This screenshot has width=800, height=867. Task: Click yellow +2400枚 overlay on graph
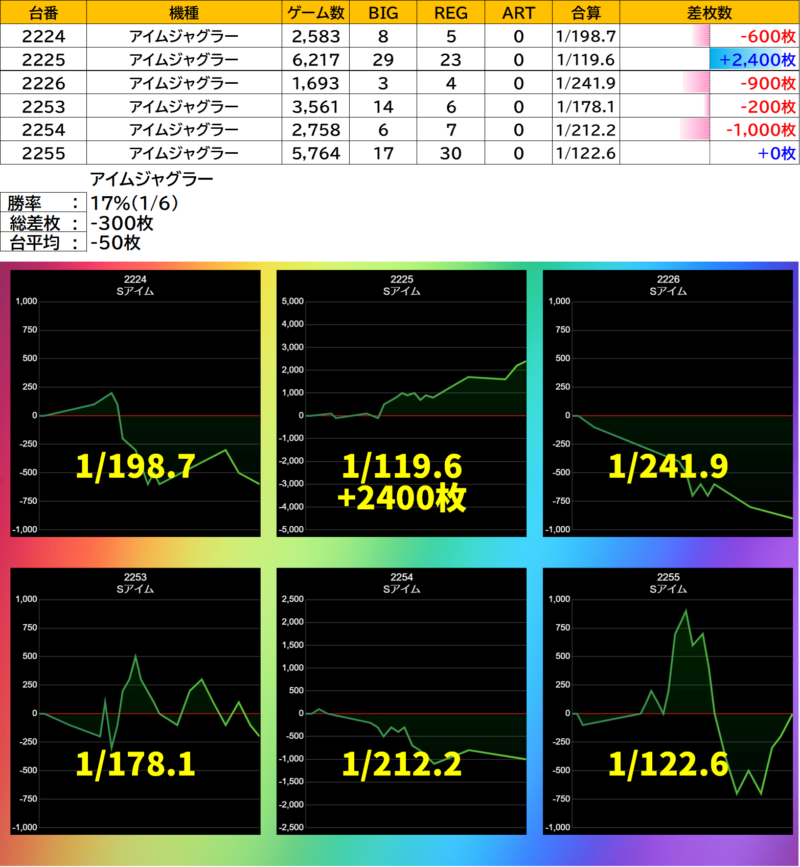(401, 498)
